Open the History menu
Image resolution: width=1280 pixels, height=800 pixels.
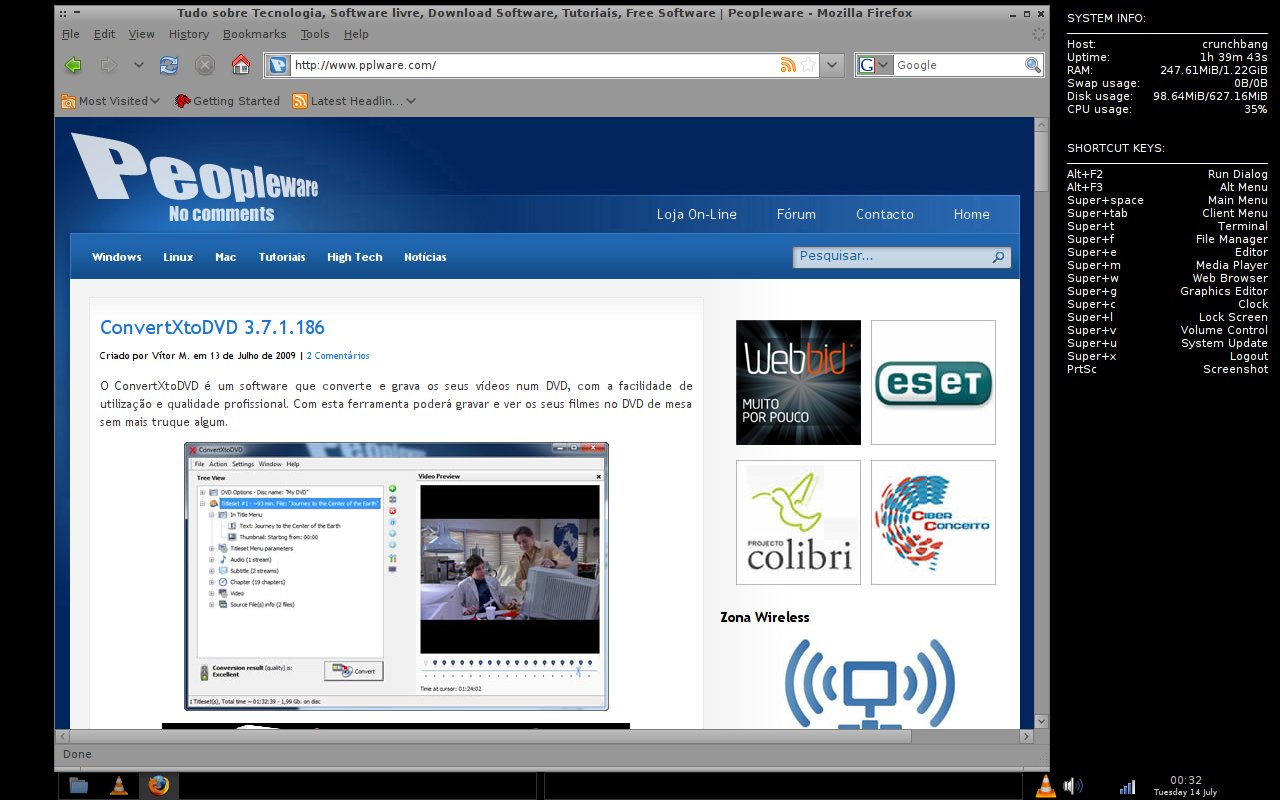coord(189,34)
